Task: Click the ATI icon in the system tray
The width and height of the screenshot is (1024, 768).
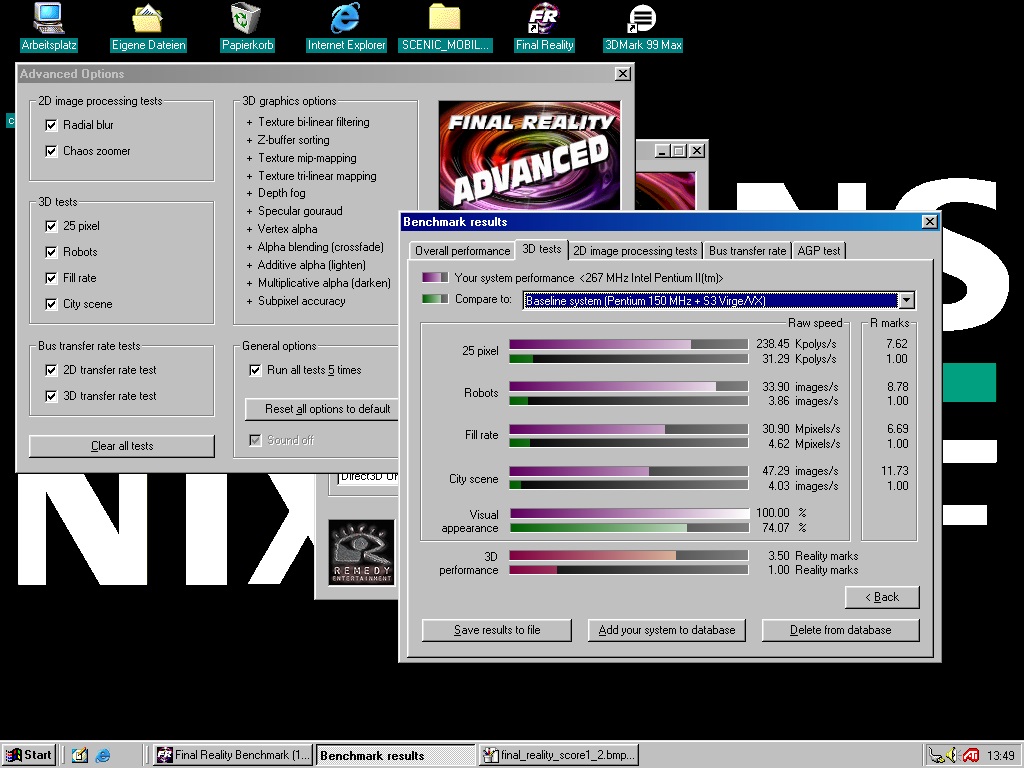Action: 970,756
